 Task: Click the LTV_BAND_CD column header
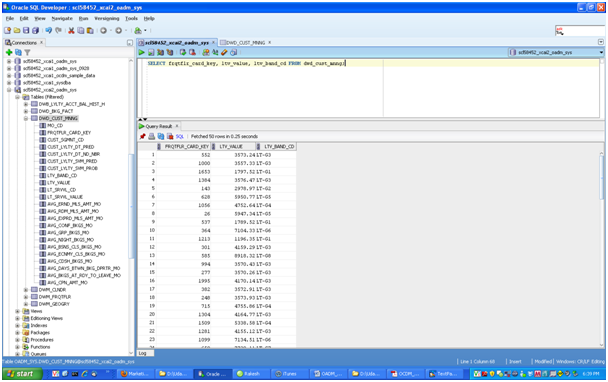coord(279,147)
